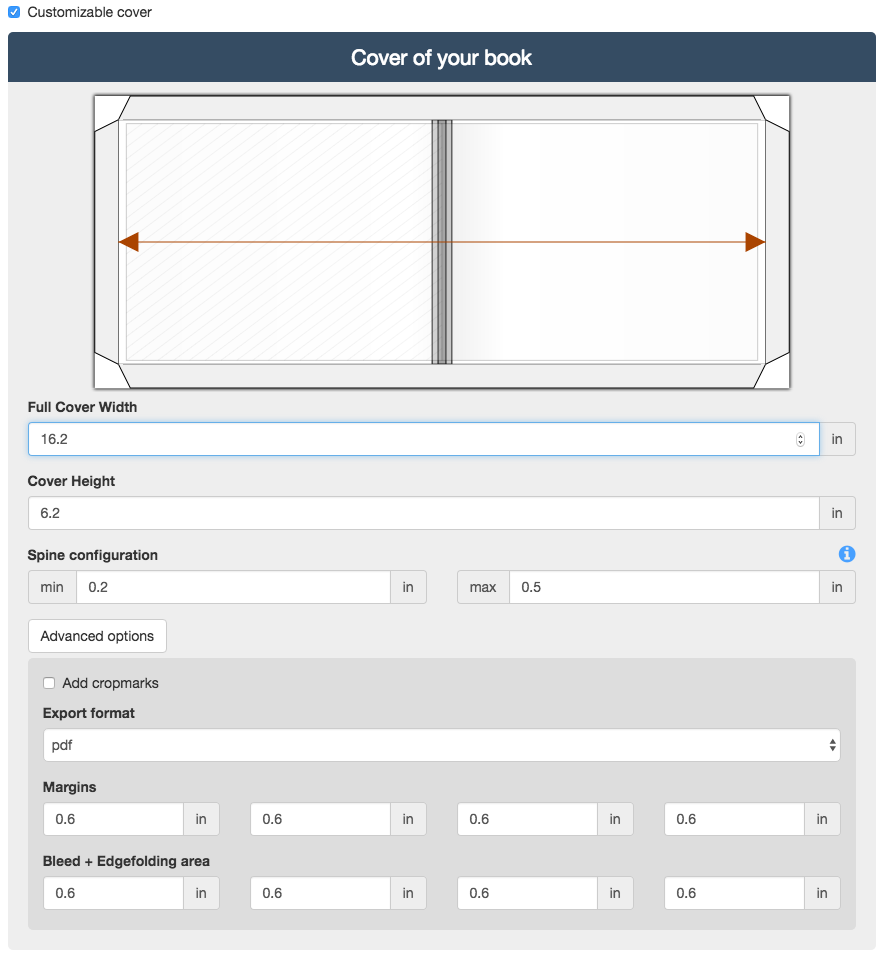The image size is (884, 960).
Task: Click the fourth Margins input field
Action: pyautogui.click(x=734, y=819)
